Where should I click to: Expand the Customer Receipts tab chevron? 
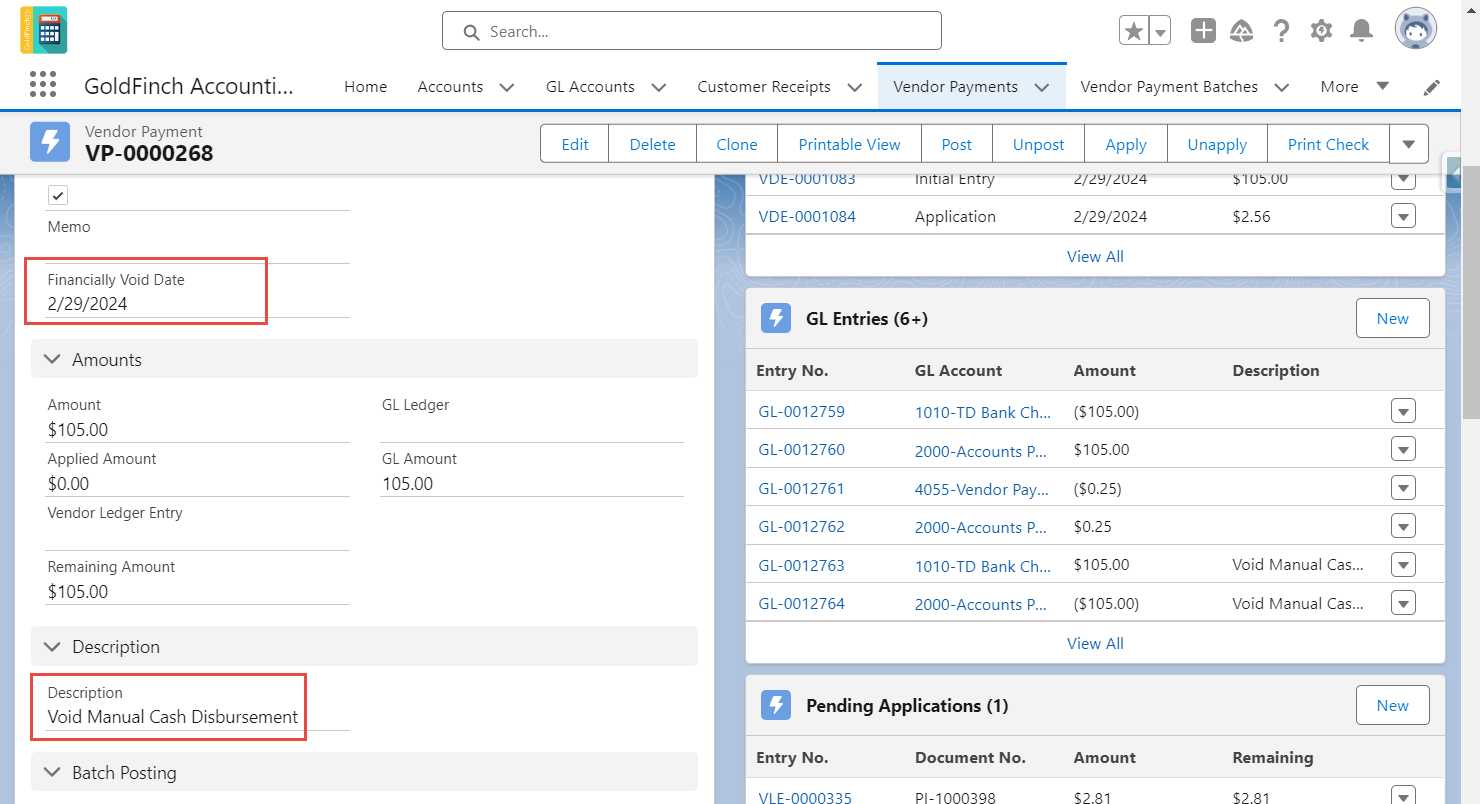pos(855,87)
